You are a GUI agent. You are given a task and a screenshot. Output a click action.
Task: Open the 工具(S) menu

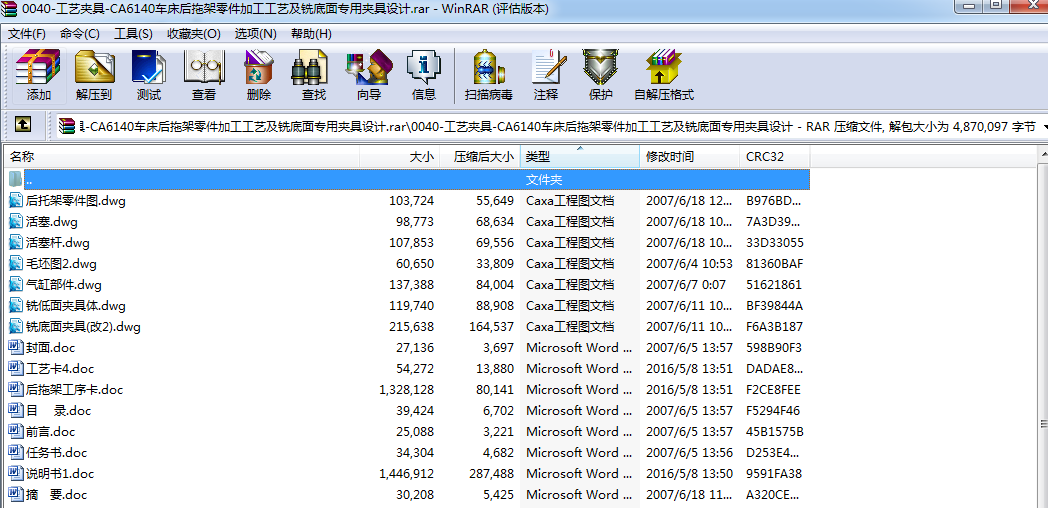tap(133, 33)
